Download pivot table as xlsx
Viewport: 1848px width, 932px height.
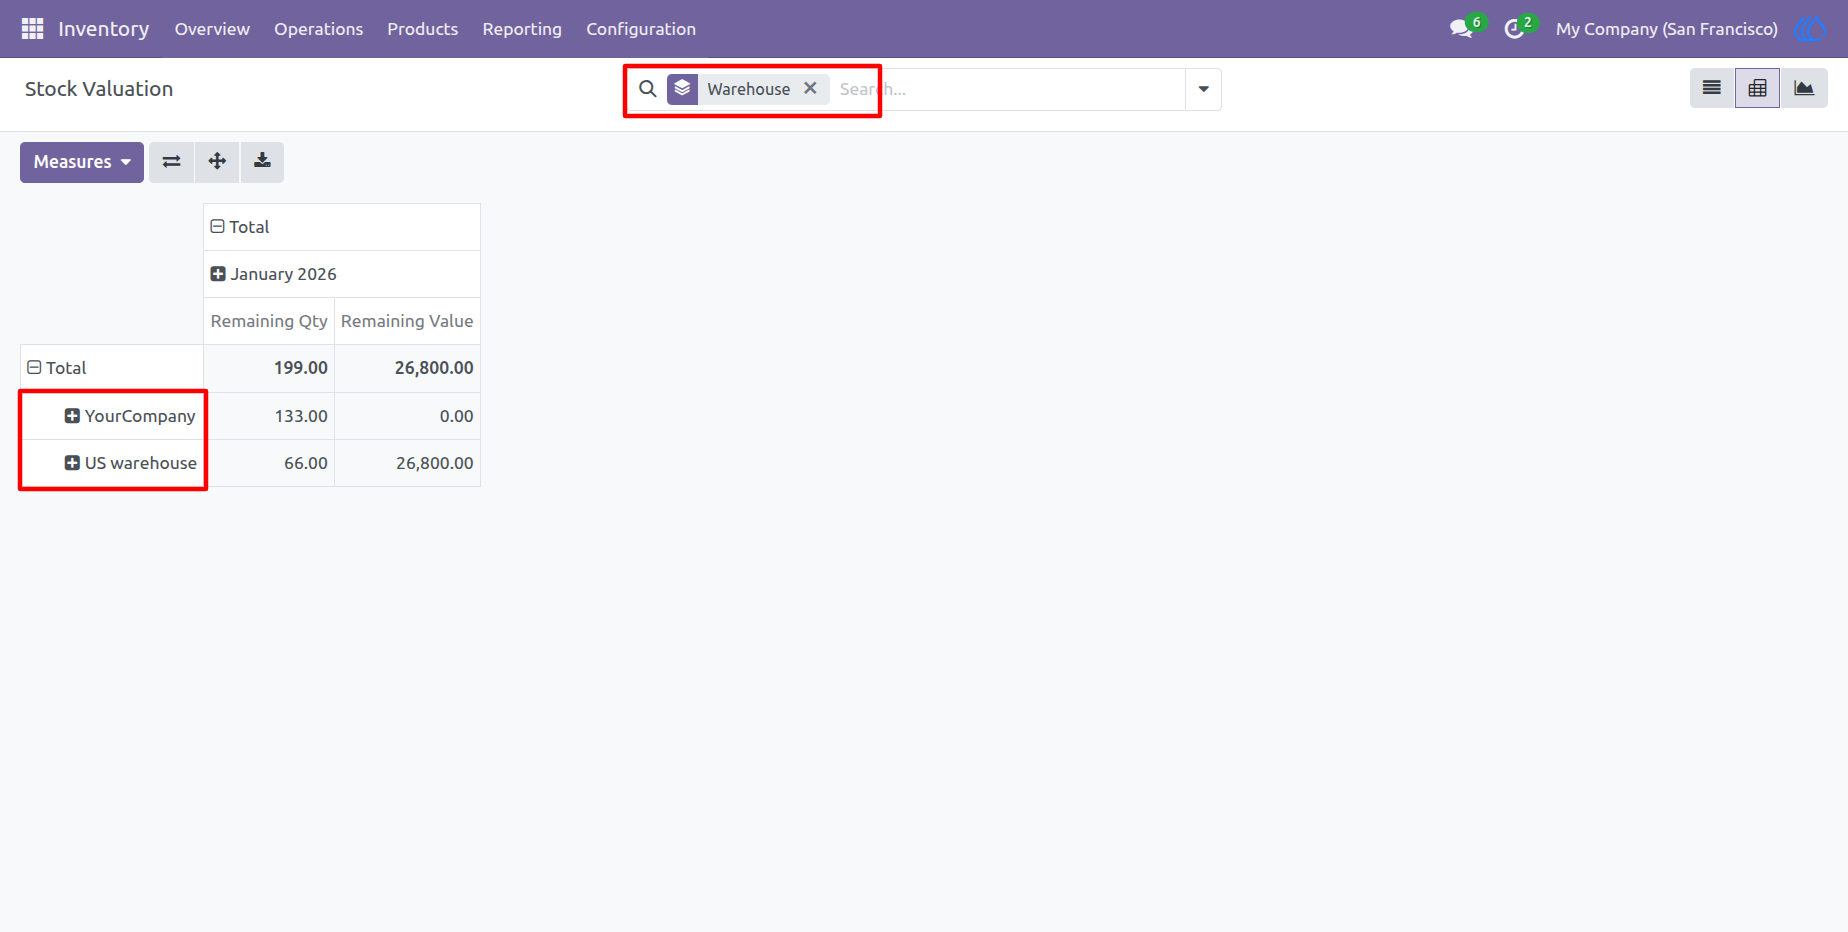point(262,162)
